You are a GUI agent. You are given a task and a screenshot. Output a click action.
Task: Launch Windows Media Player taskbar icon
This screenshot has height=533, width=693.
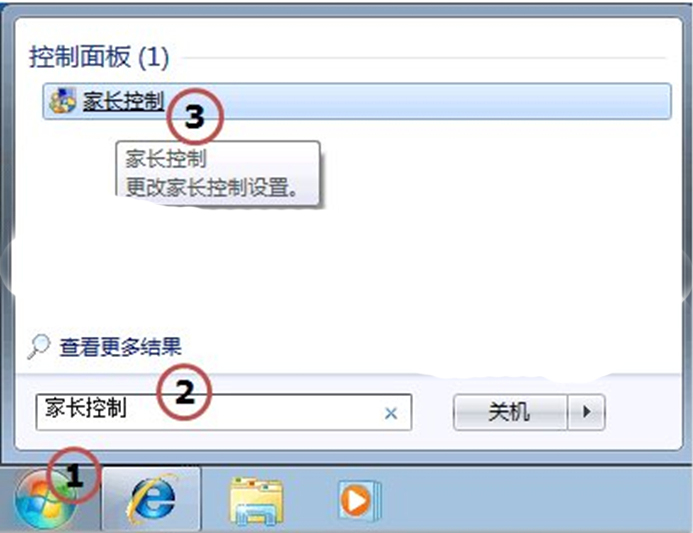coord(358,500)
